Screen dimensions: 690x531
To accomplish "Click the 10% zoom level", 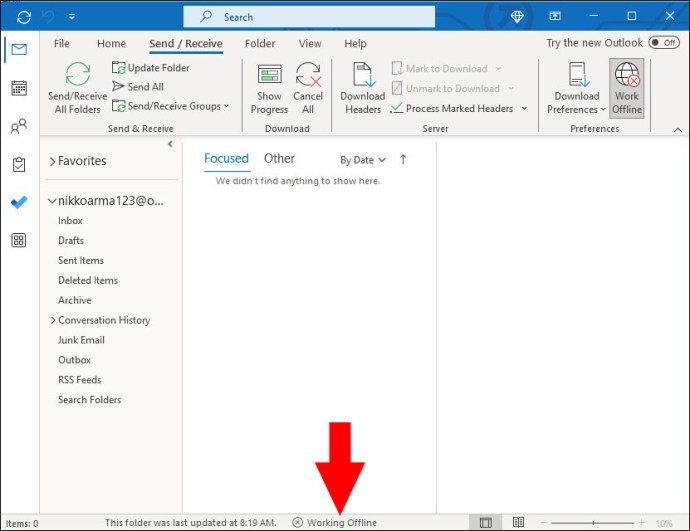I will click(x=664, y=523).
